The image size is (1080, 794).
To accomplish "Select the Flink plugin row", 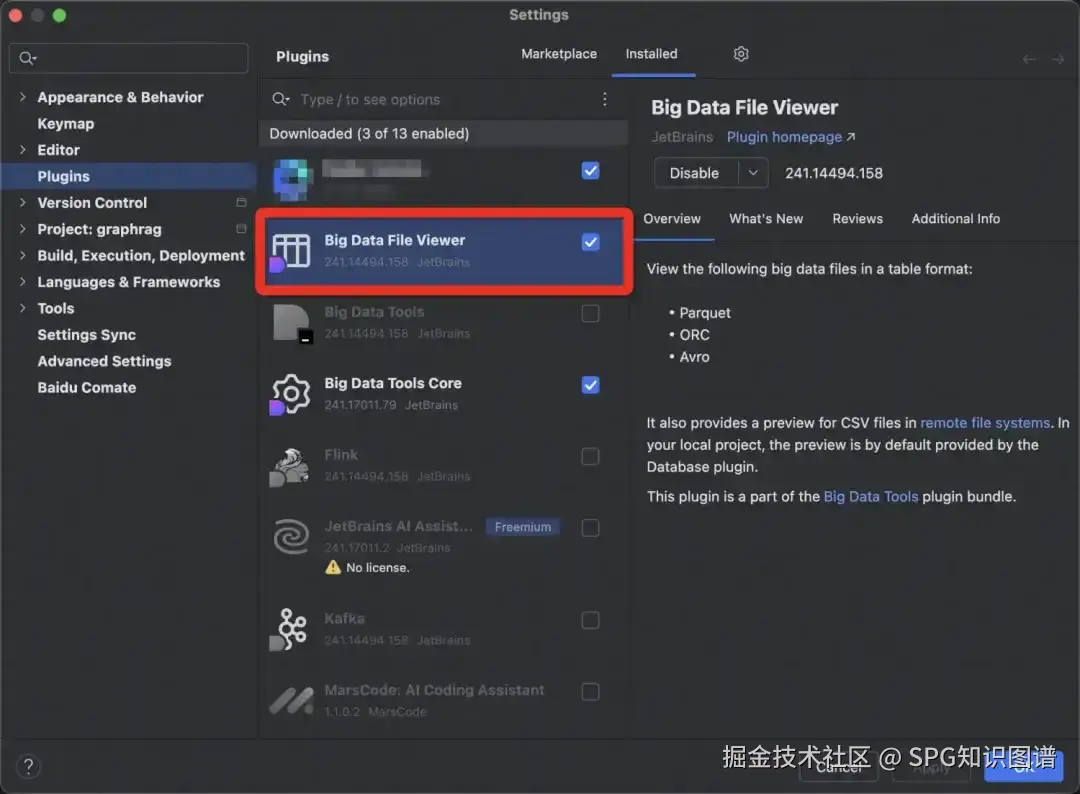I will [443, 466].
